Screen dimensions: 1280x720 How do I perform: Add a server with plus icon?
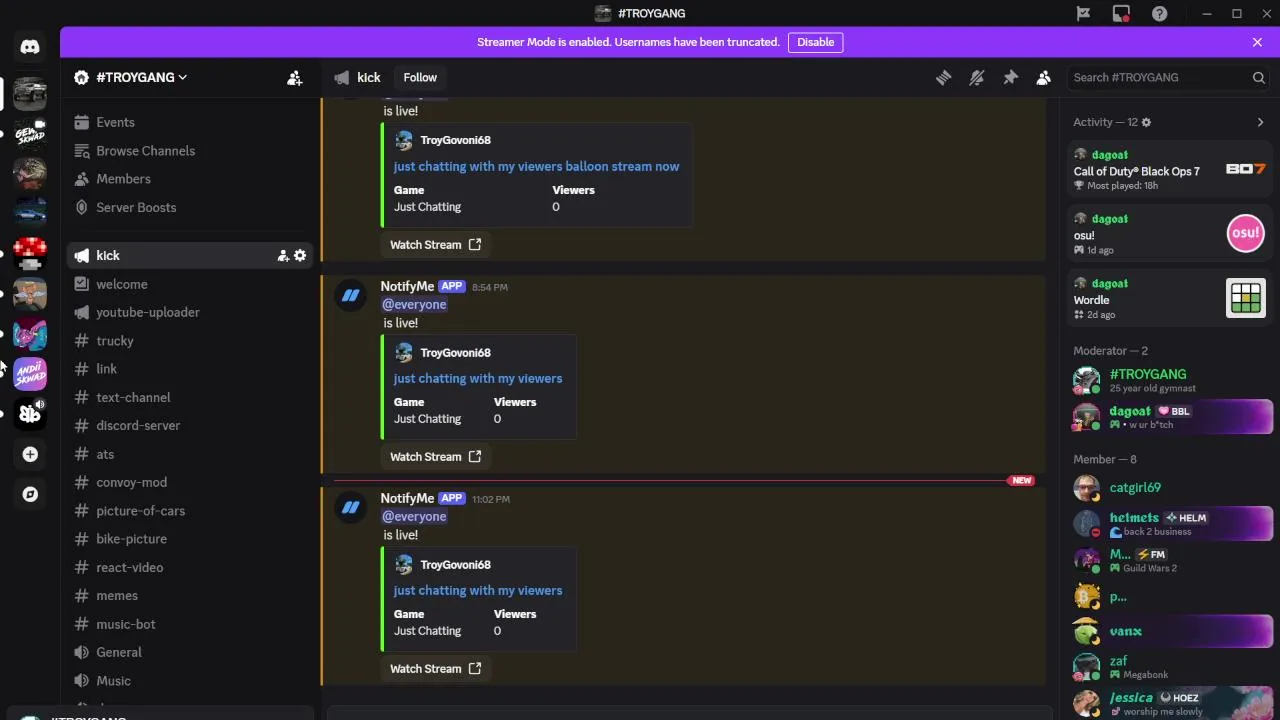pos(30,454)
